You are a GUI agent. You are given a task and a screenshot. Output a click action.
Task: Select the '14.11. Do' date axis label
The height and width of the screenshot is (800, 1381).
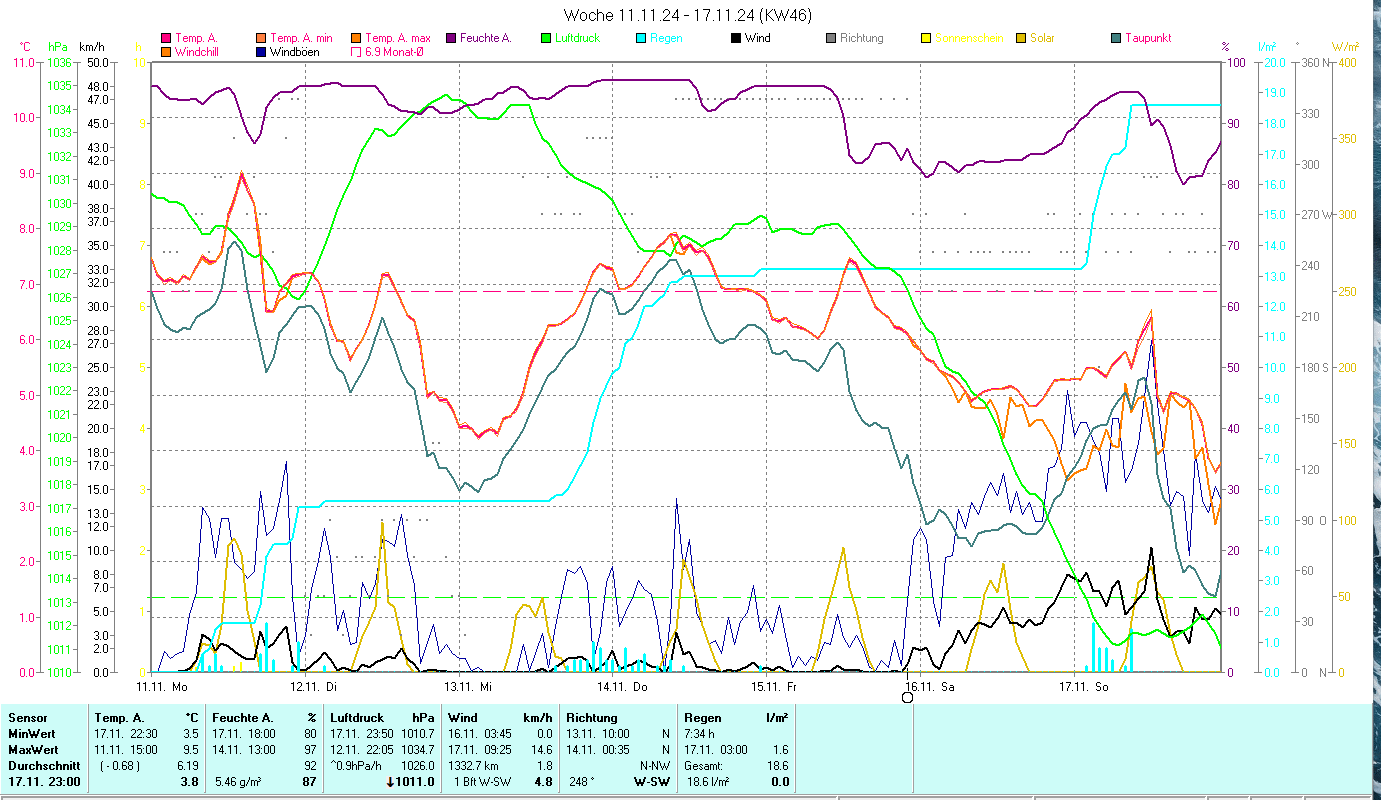[622, 687]
